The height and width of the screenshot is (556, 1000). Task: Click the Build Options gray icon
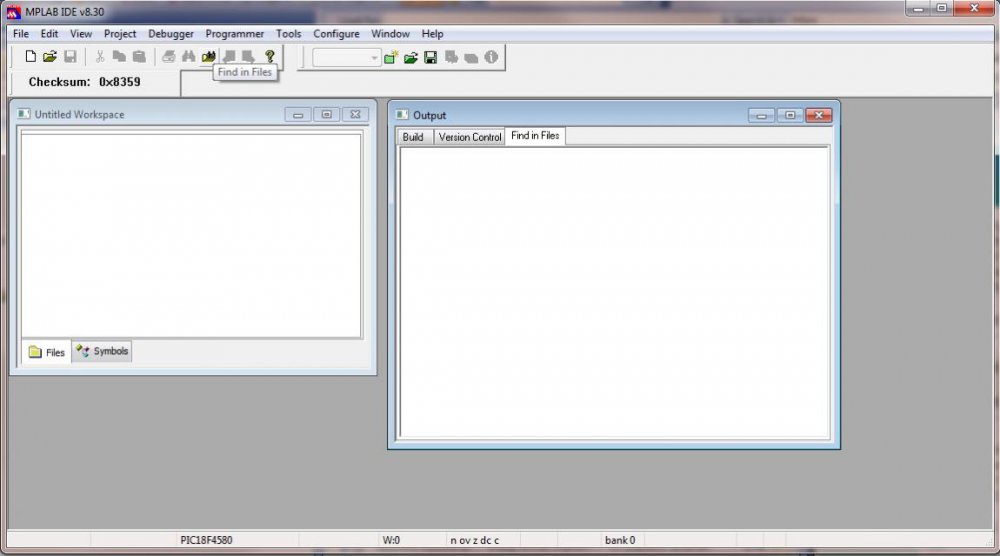pyautogui.click(x=451, y=57)
